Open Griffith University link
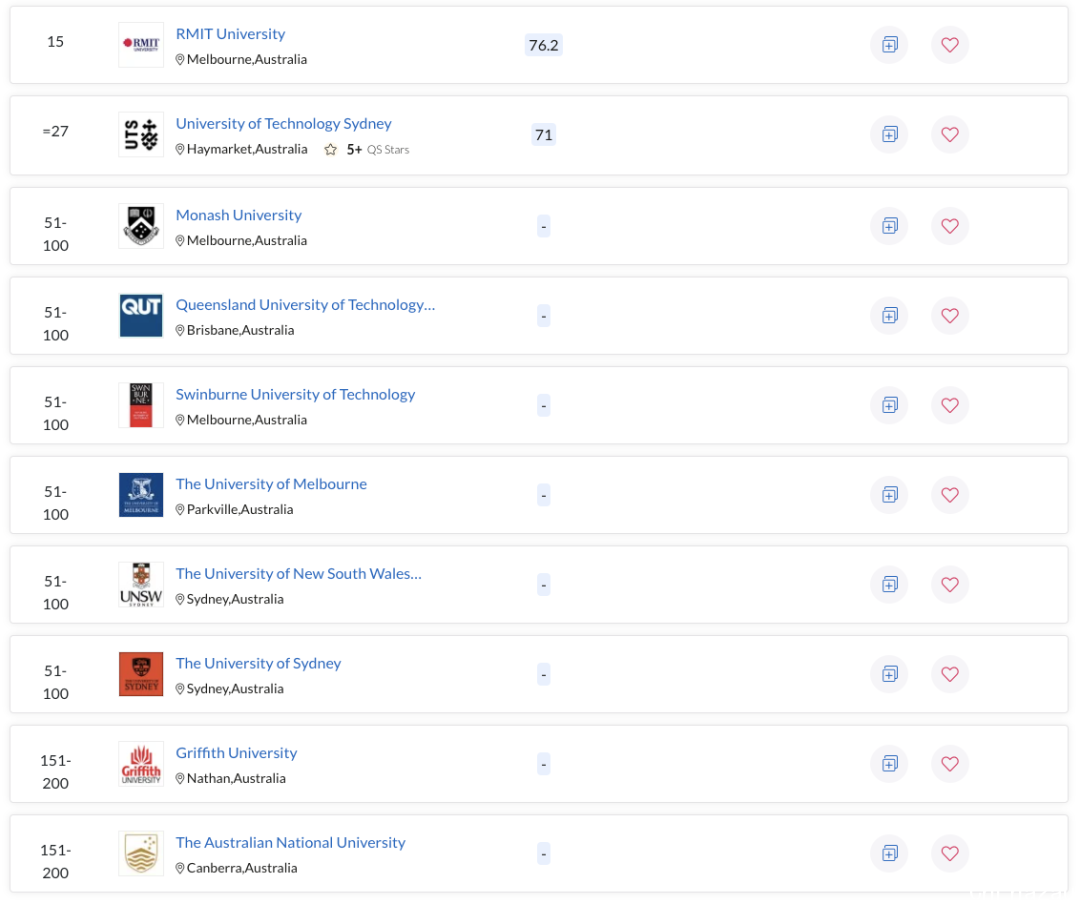This screenshot has height=904, width=1080. (236, 752)
